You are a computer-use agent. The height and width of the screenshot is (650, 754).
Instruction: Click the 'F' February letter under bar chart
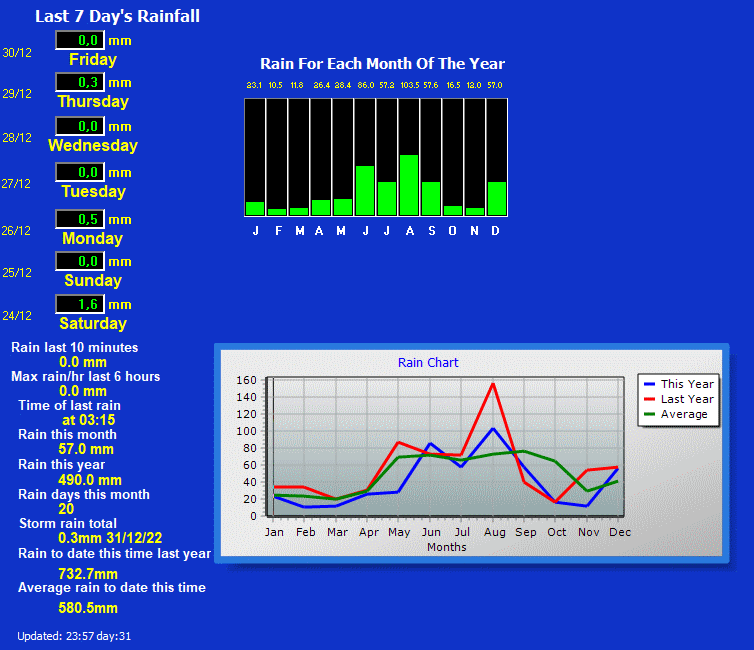278,231
